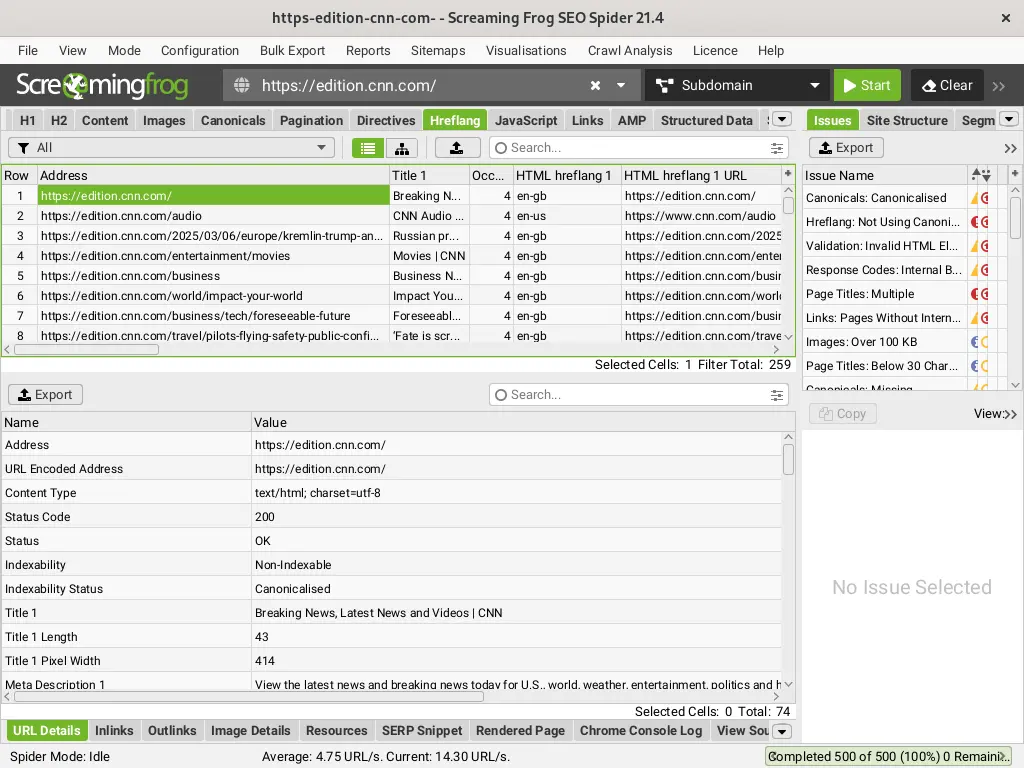Switch to the Structured Data tab
Viewport: 1024px width, 768px height.
(706, 120)
